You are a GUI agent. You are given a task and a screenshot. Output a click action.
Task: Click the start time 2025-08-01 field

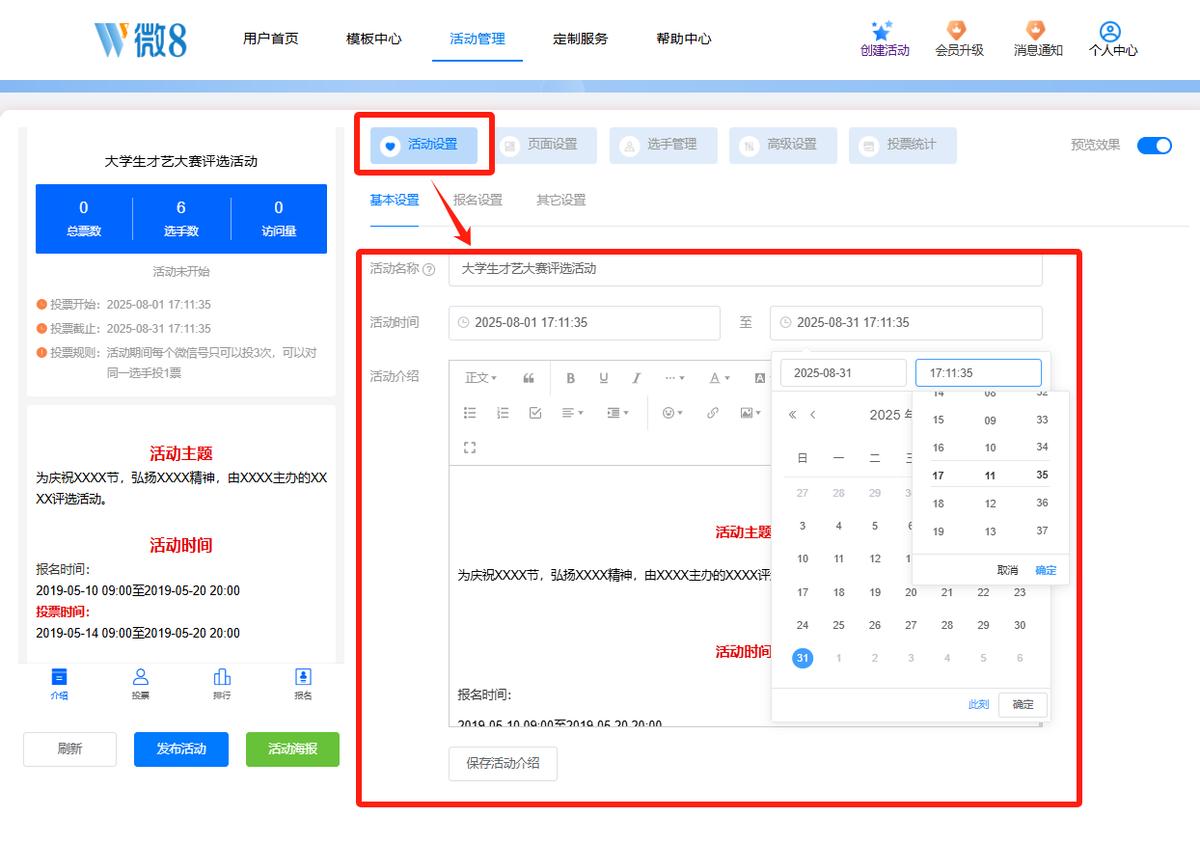584,323
